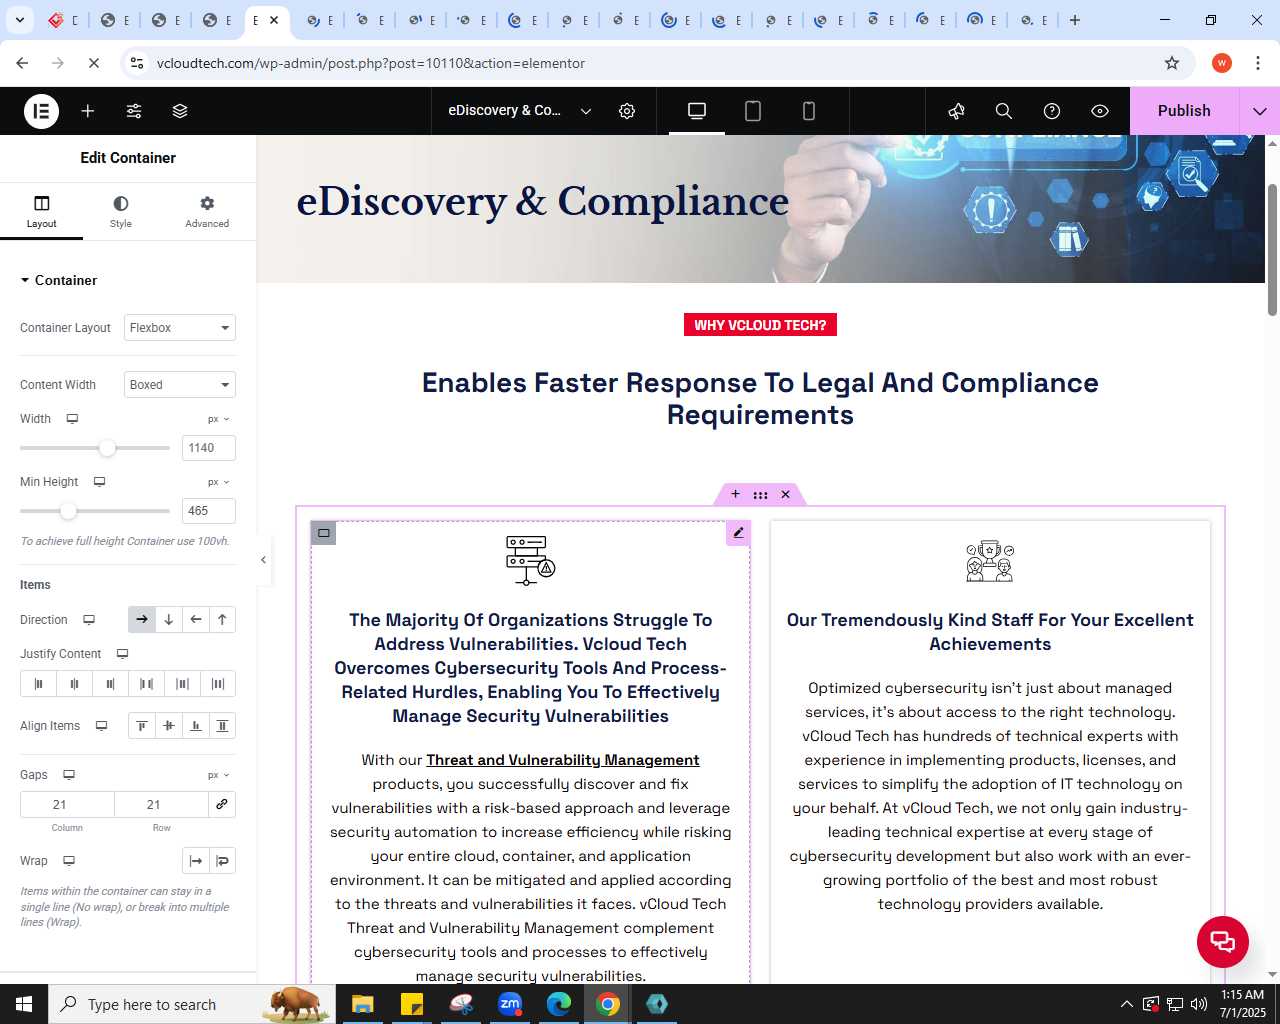The width and height of the screenshot is (1280, 1024).
Task: Collapse the Container section
Action: pos(59,280)
